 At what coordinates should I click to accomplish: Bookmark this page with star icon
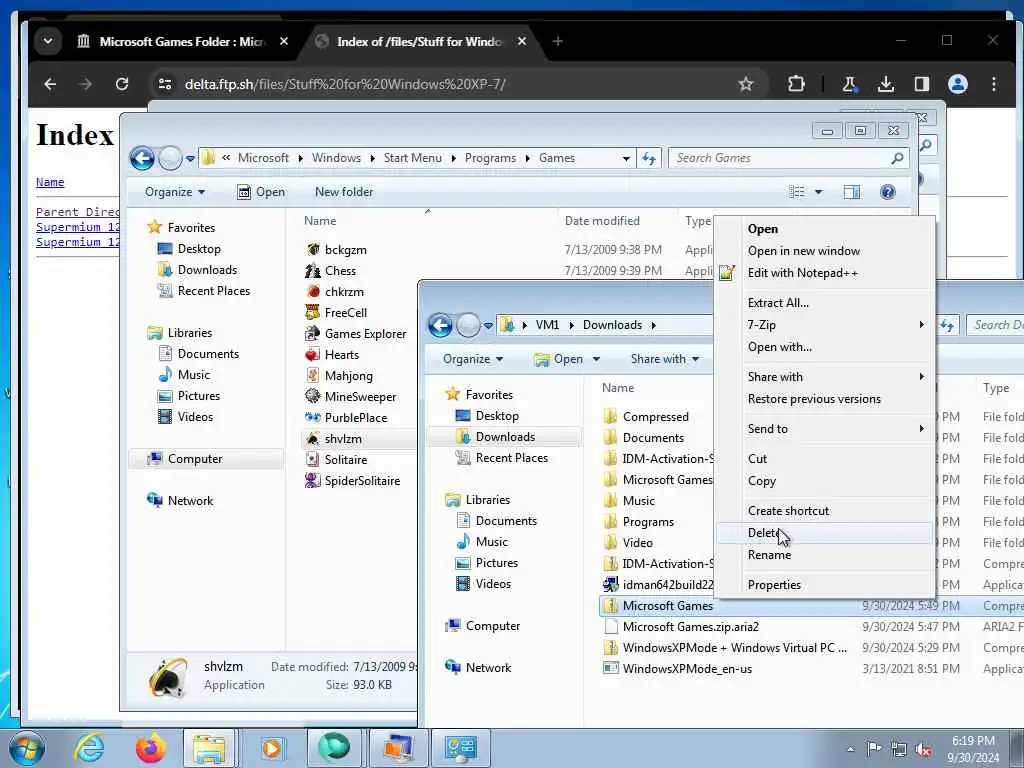pyautogui.click(x=746, y=84)
